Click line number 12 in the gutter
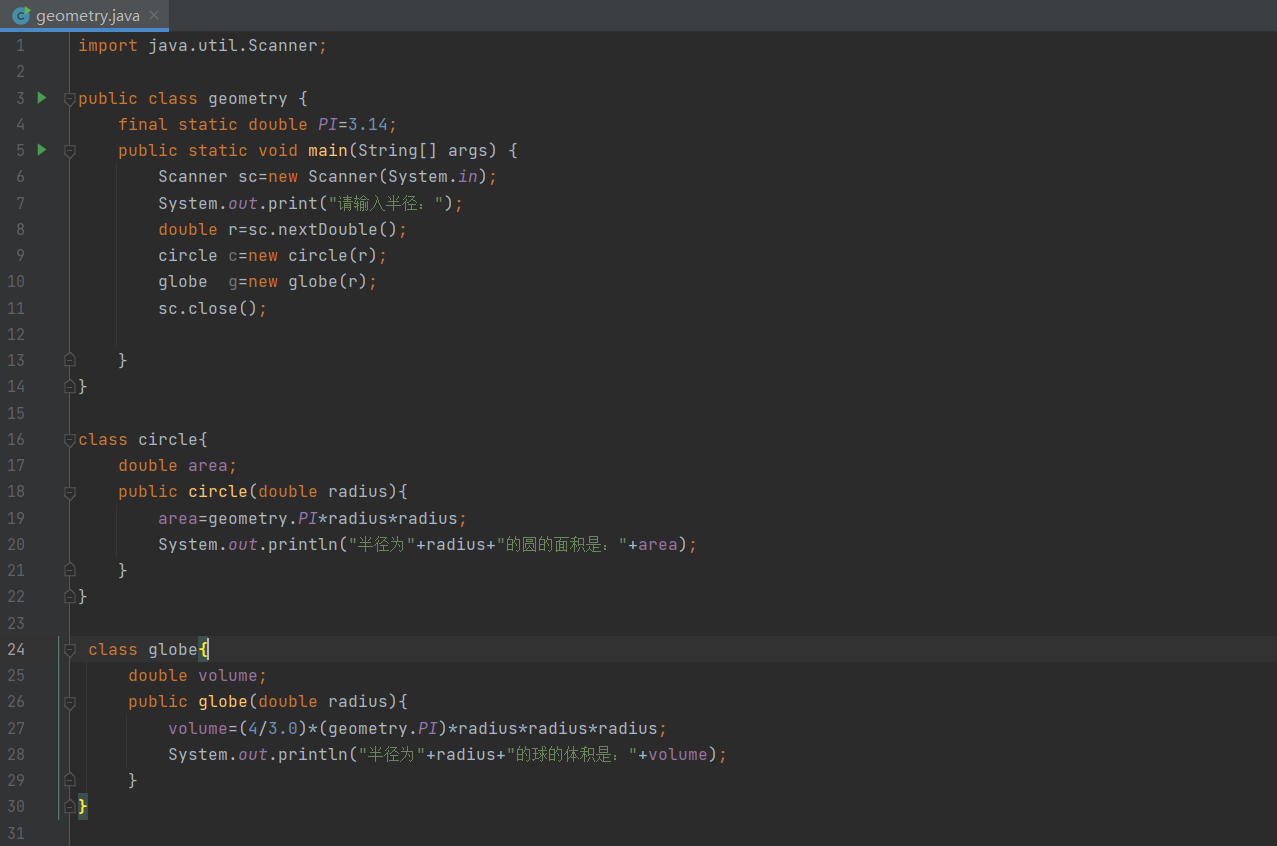Image resolution: width=1277 pixels, height=846 pixels. coord(16,334)
